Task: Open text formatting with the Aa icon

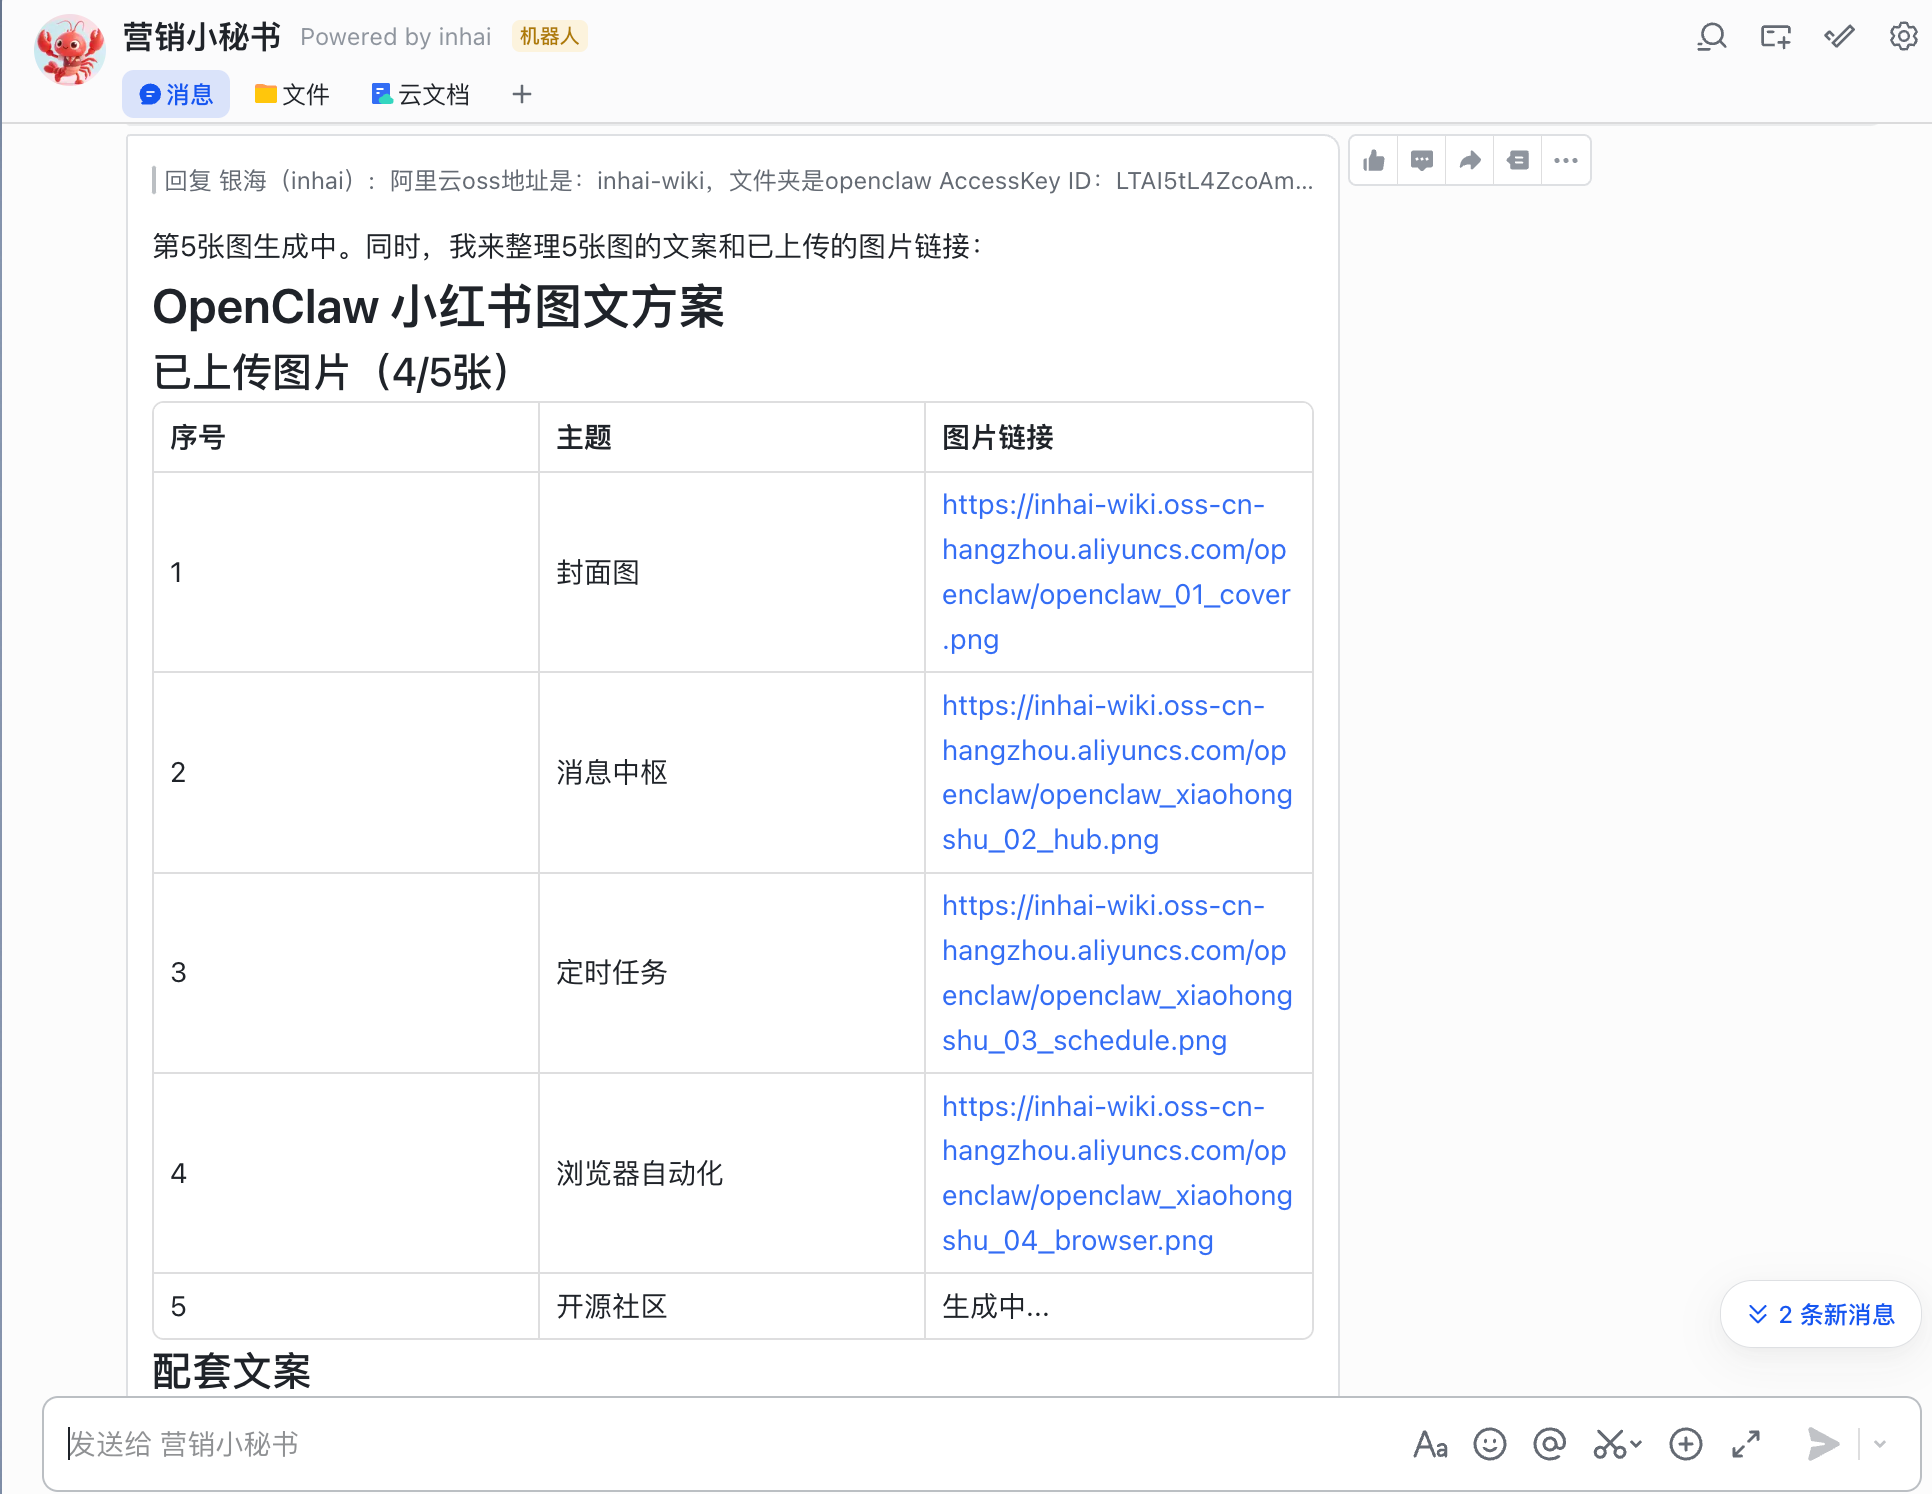Action: (1431, 1444)
